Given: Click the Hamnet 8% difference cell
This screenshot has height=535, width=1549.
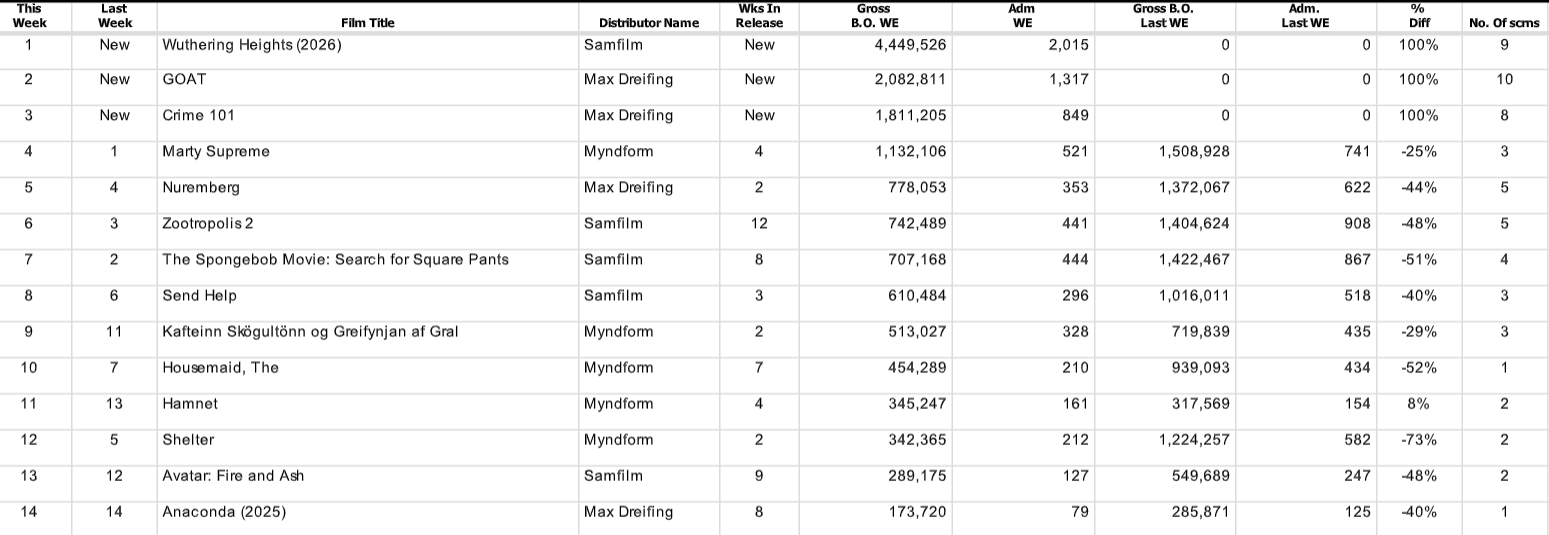Looking at the screenshot, I should [x=1418, y=404].
